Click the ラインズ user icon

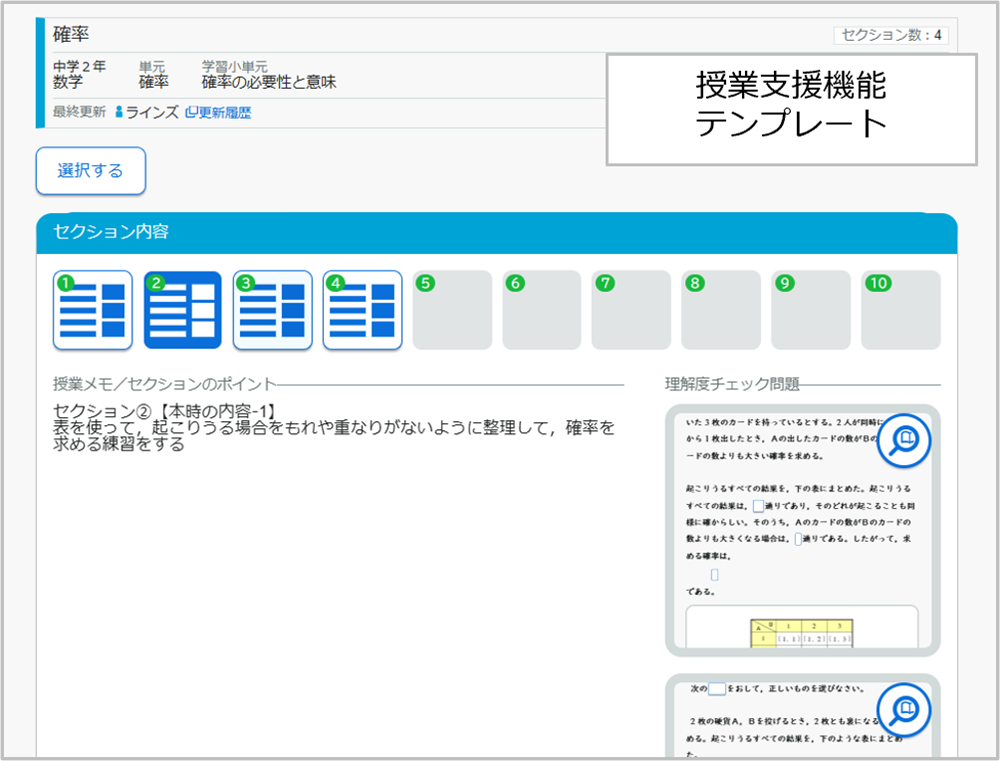[x=120, y=113]
